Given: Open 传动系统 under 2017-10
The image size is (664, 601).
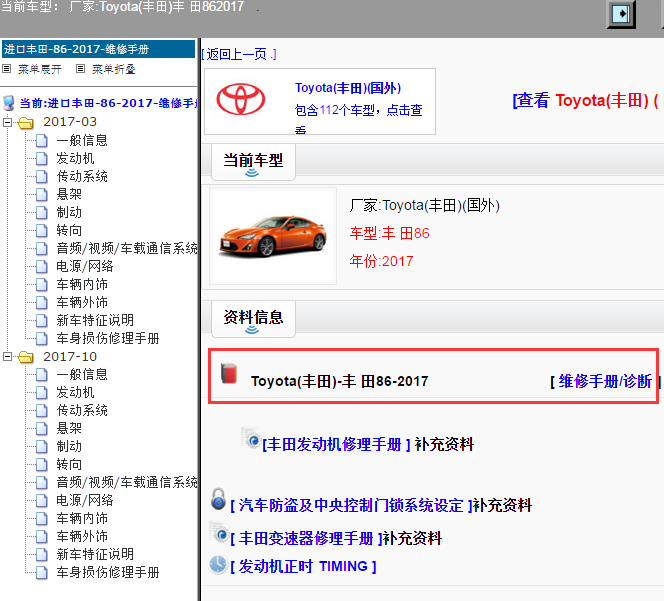Looking at the screenshot, I should pos(82,410).
